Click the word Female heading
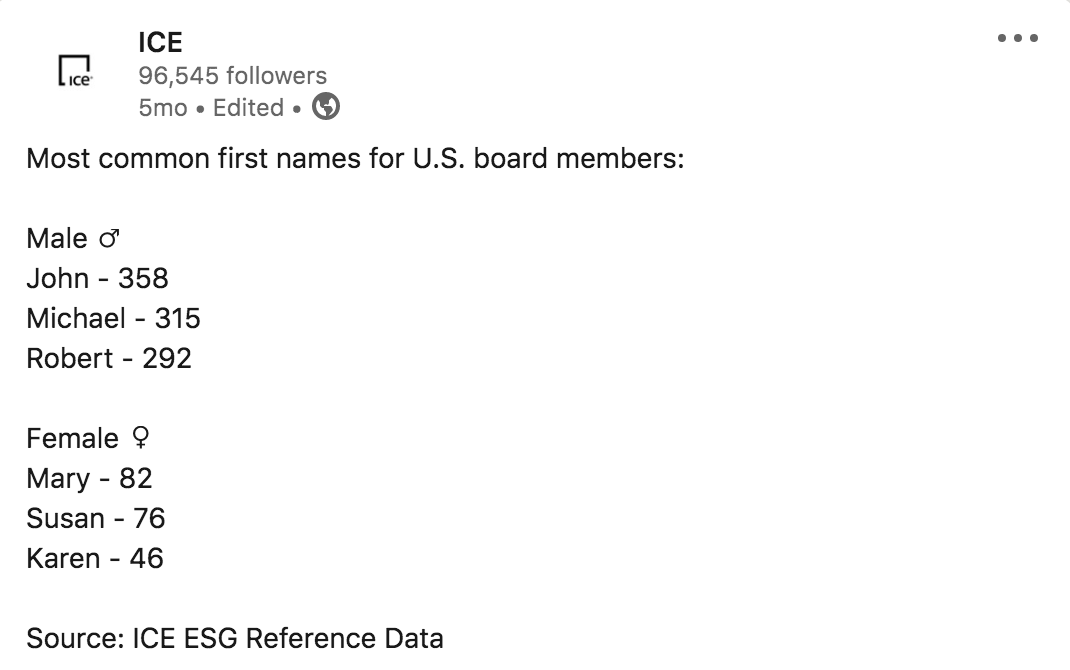The width and height of the screenshot is (1070, 670). click(x=72, y=439)
